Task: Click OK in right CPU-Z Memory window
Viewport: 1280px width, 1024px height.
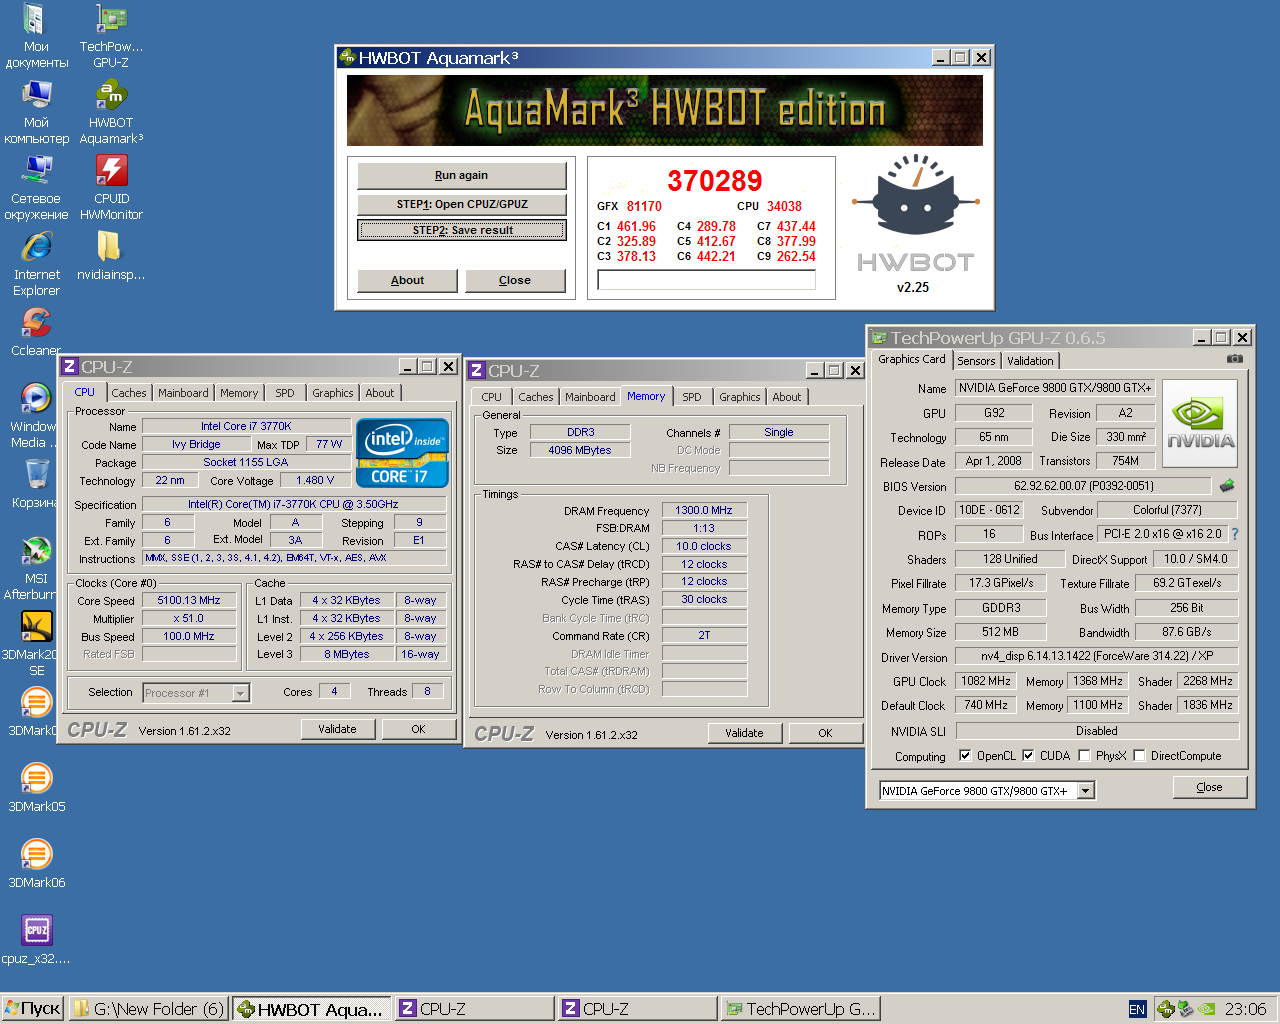Action: 825,733
